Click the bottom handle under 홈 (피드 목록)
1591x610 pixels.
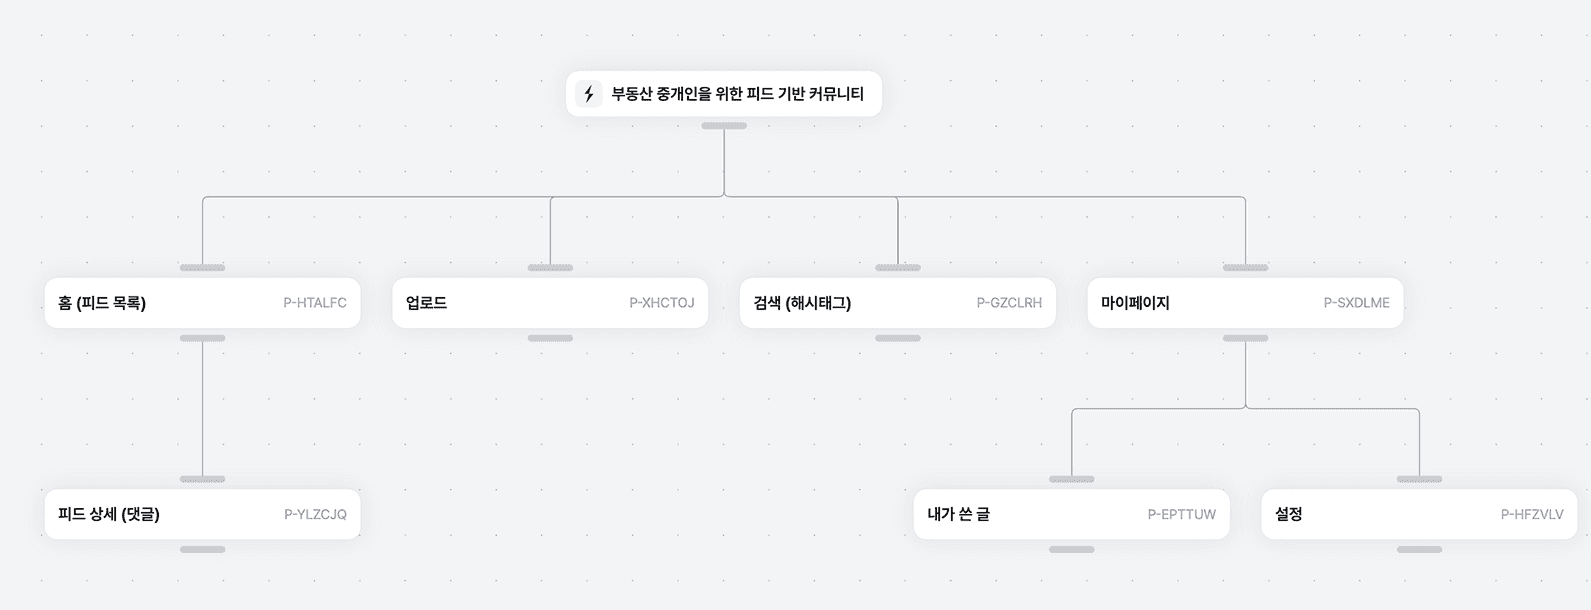click(202, 338)
